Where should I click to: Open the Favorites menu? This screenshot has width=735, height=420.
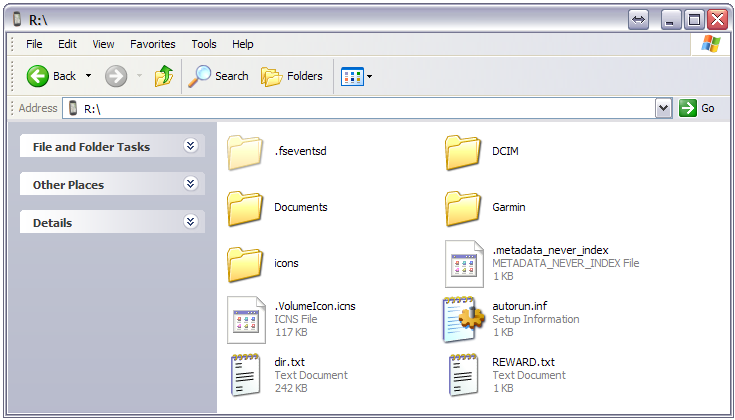(153, 44)
